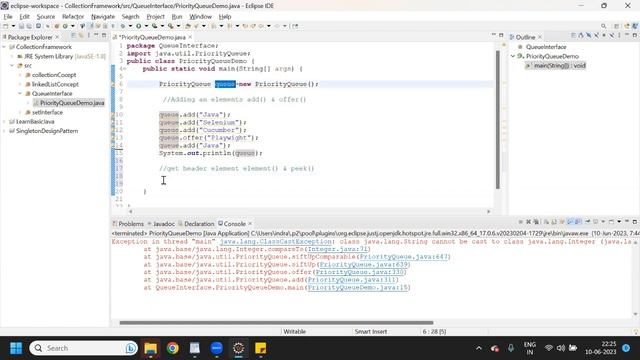Toggle Sort in Outline toolbar
This screenshot has height=360, width=640.
[x=581, y=36]
